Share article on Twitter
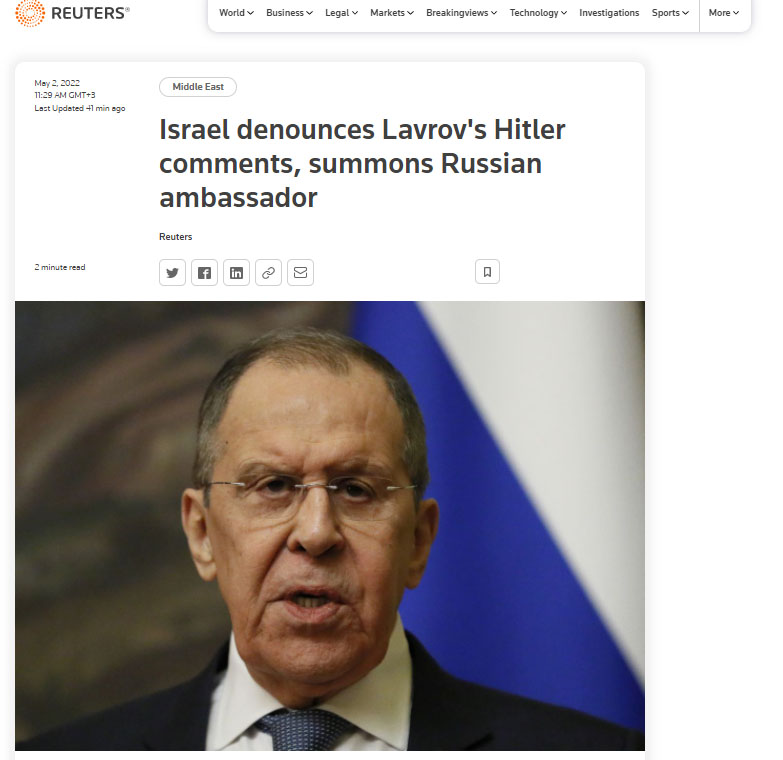 [172, 273]
